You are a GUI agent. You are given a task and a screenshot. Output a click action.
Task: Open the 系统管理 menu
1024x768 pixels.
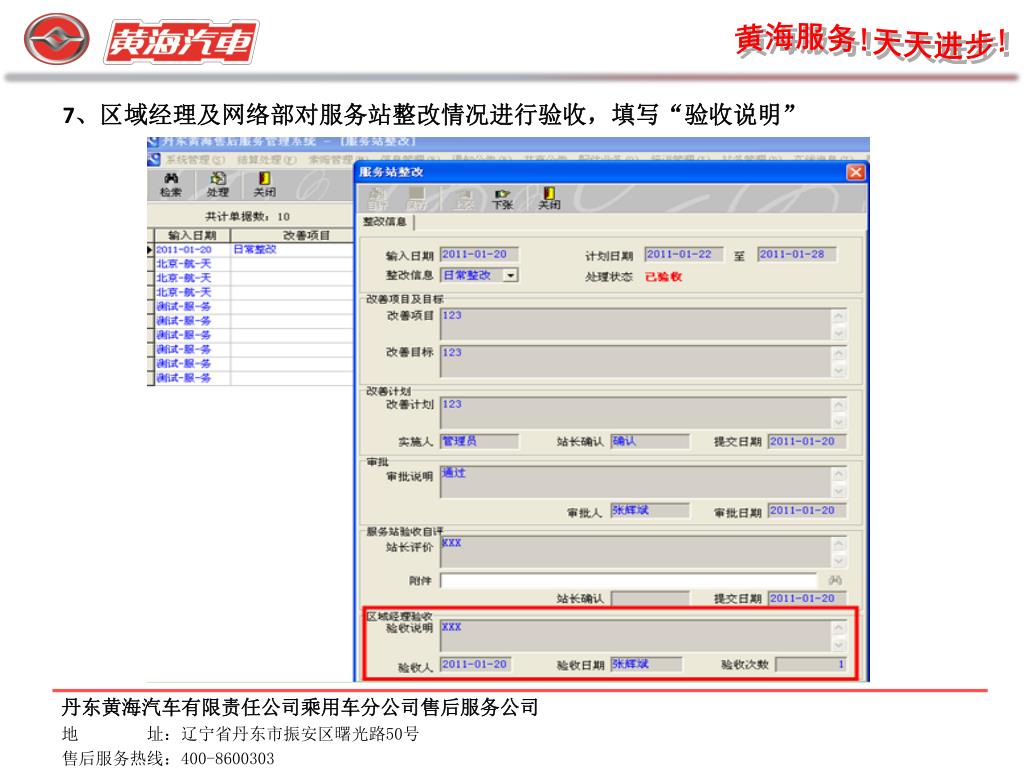tap(194, 159)
